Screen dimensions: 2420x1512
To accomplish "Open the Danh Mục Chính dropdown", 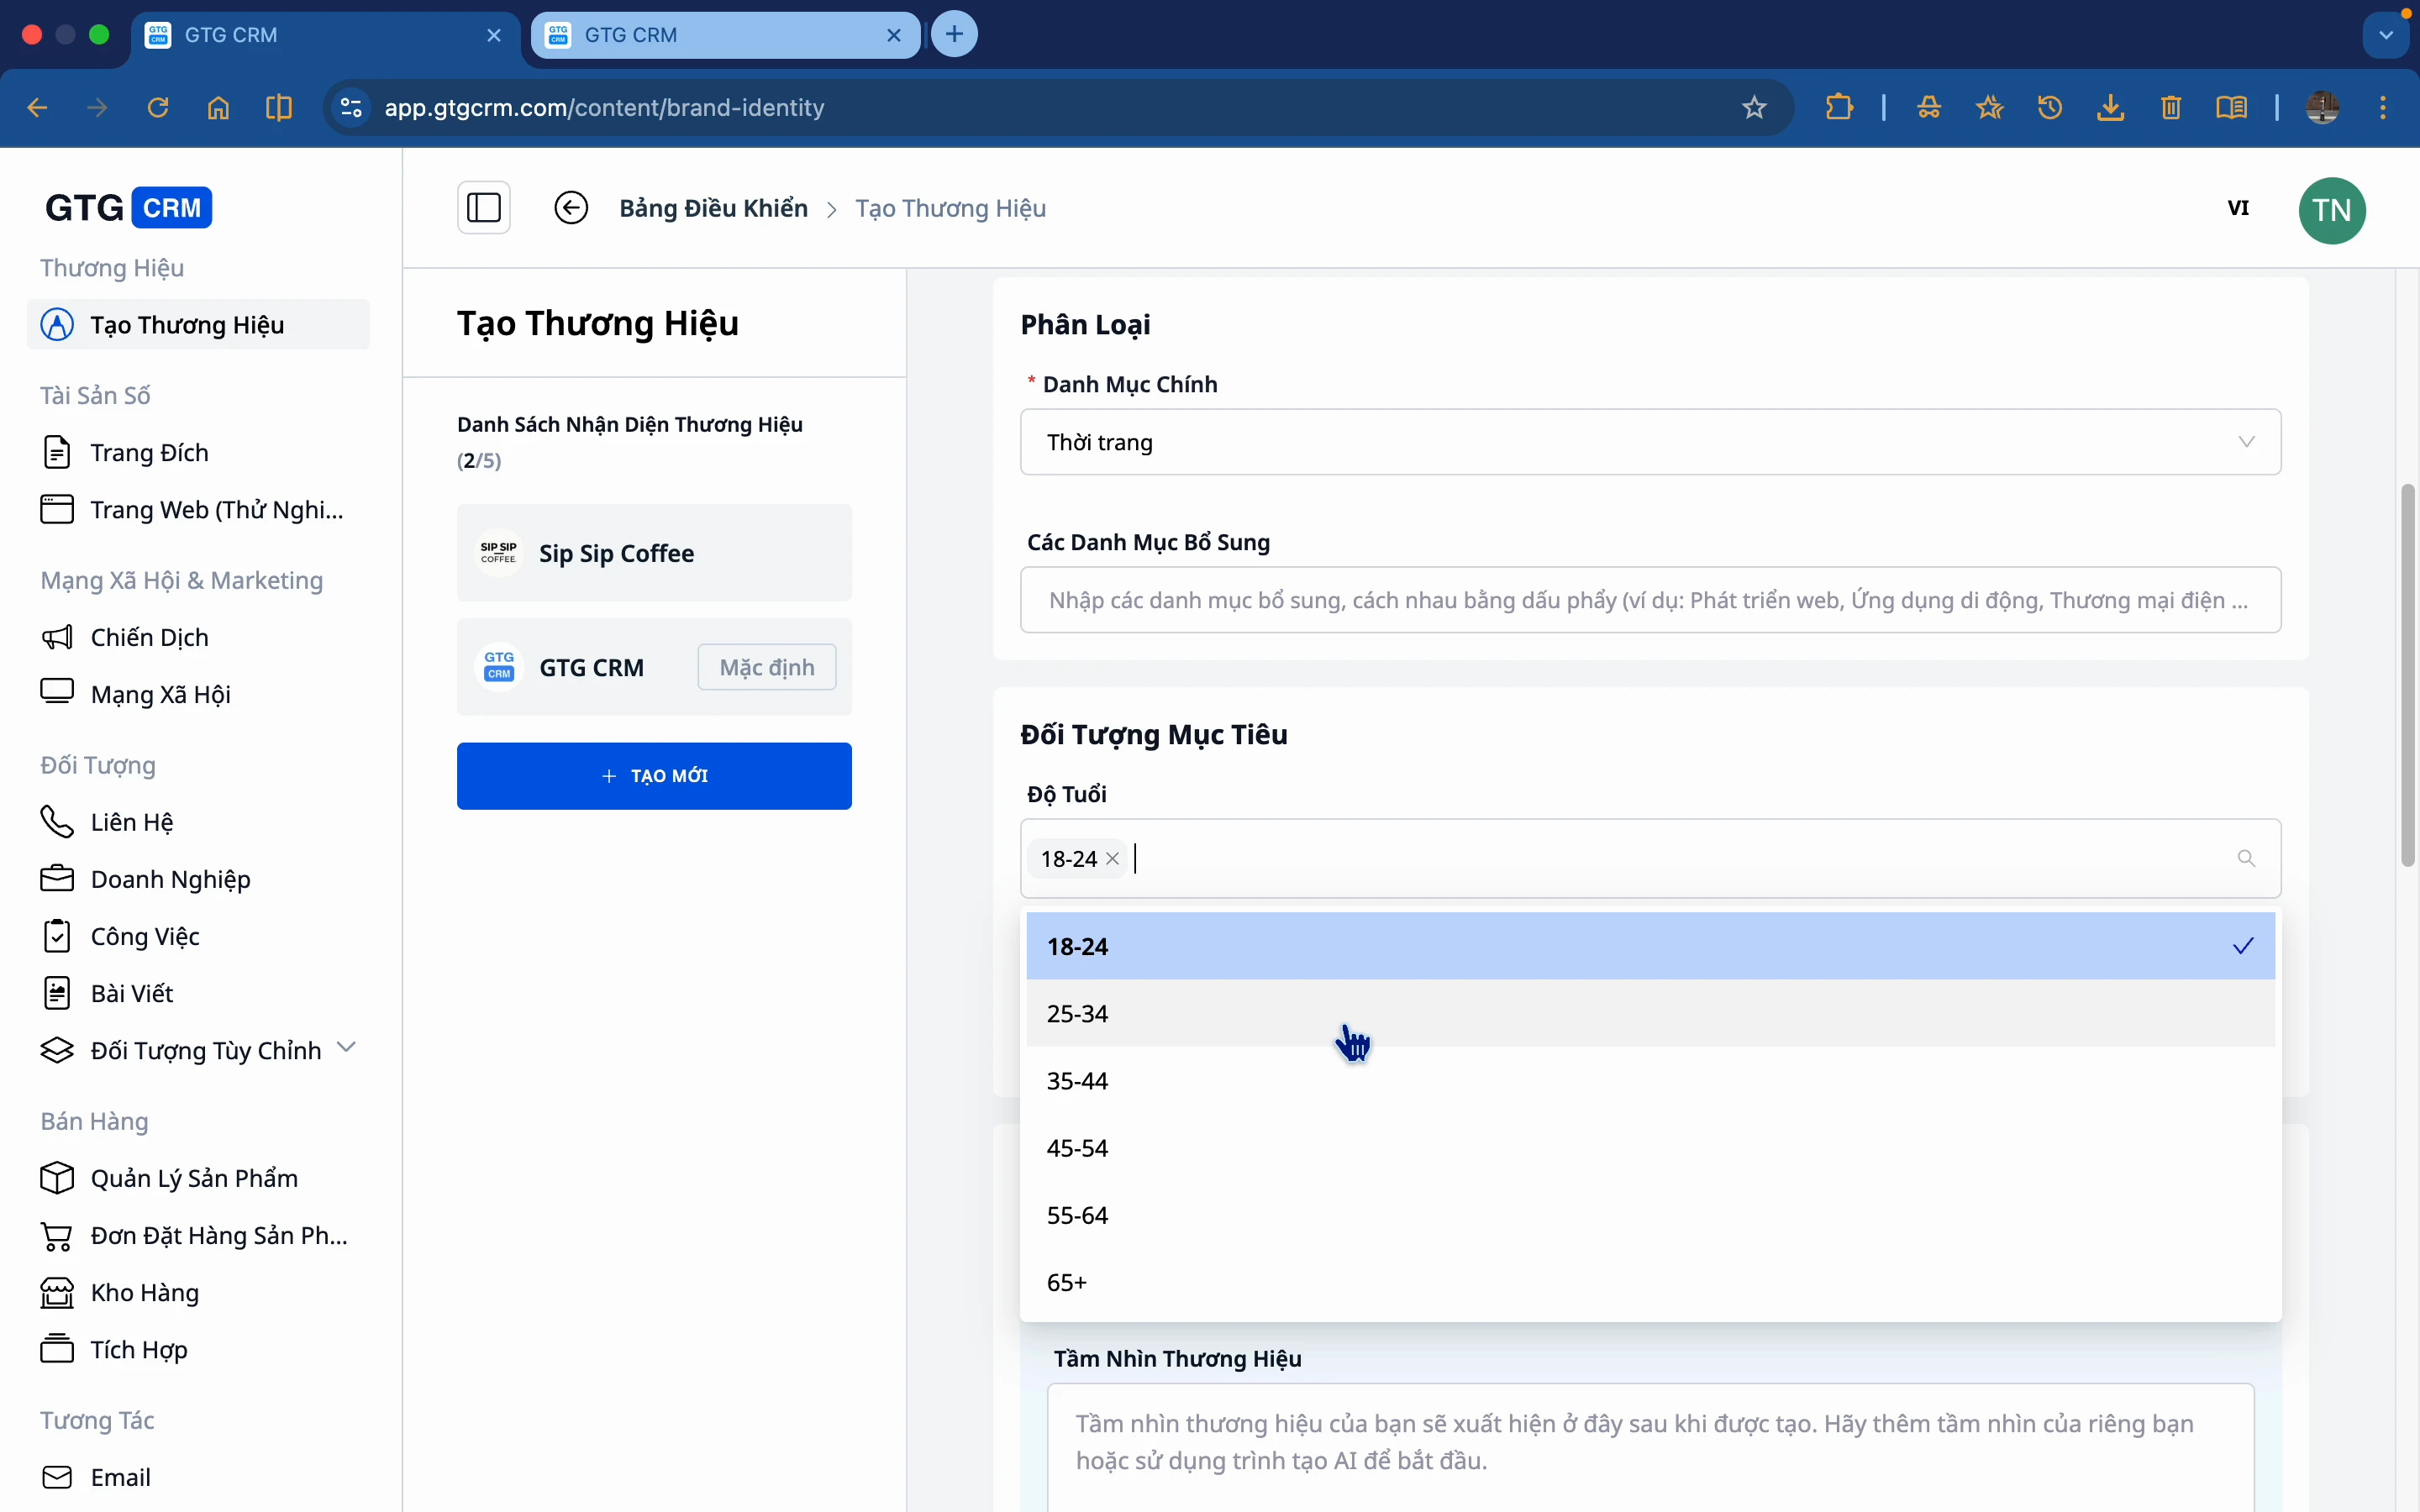I will (1650, 442).
